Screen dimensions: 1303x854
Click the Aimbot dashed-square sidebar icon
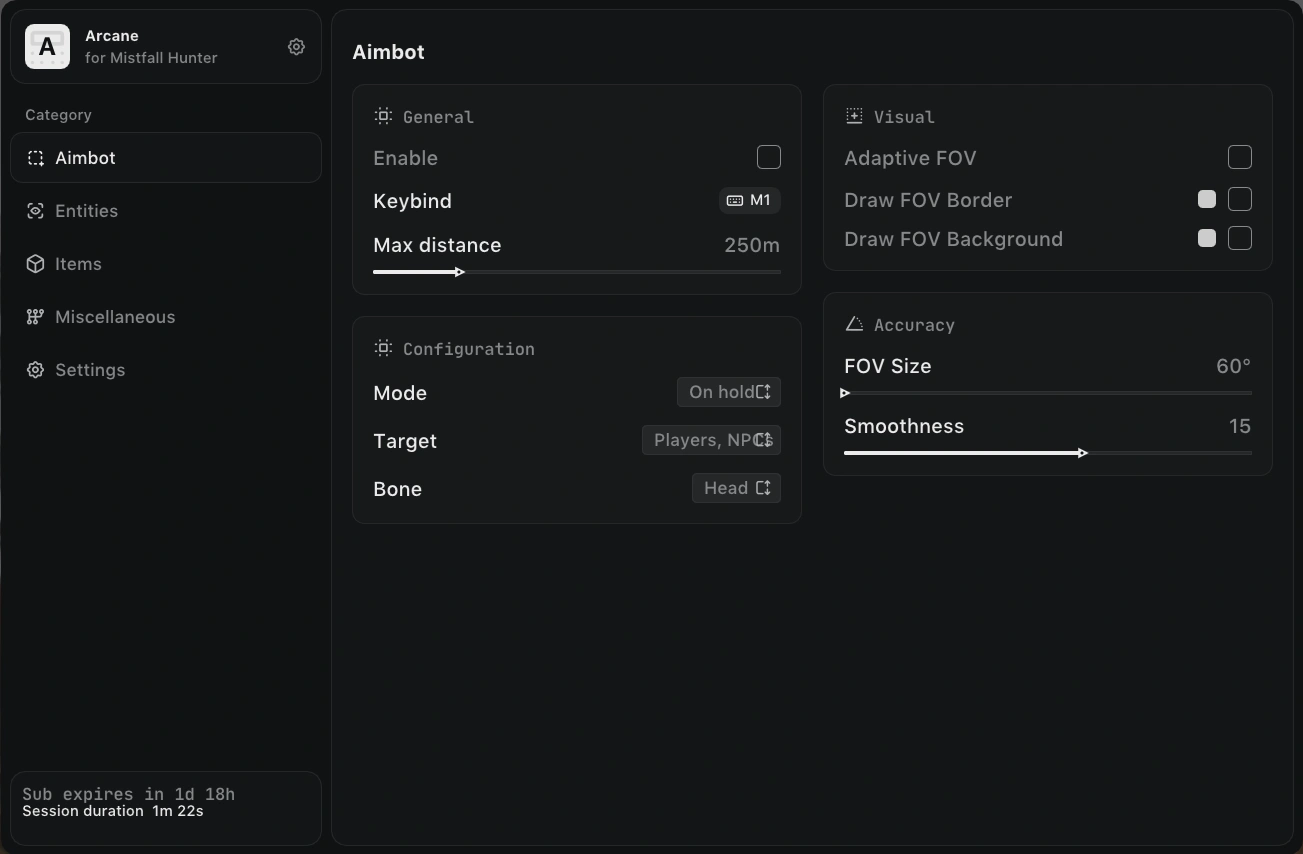pyautogui.click(x=35, y=158)
